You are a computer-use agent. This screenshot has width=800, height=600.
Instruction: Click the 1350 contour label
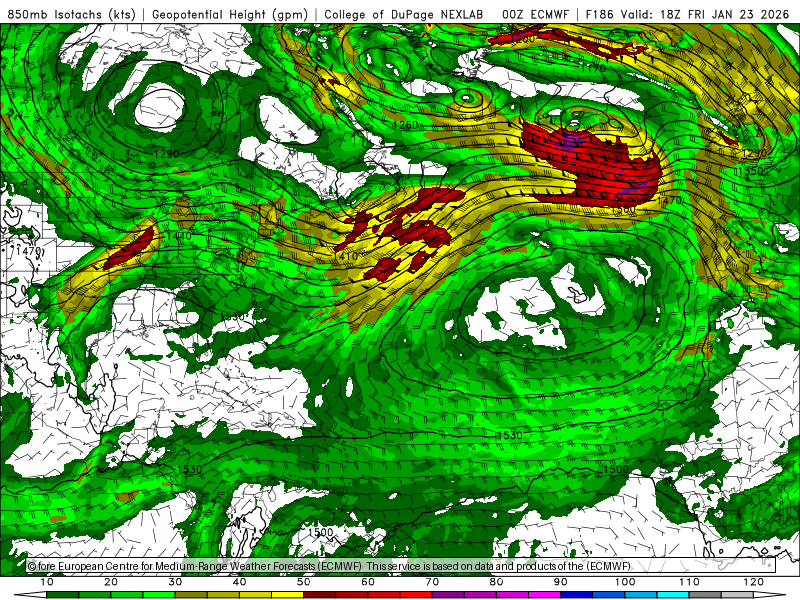749,171
